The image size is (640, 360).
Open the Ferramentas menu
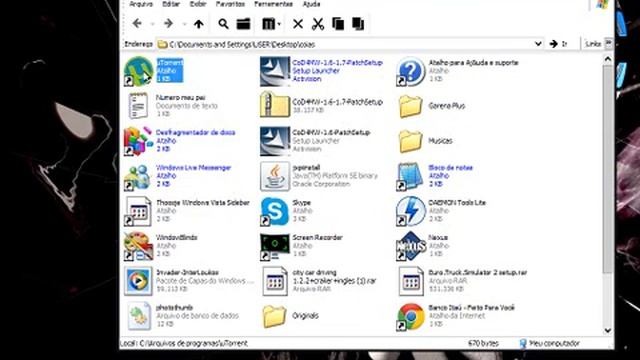point(273,4)
